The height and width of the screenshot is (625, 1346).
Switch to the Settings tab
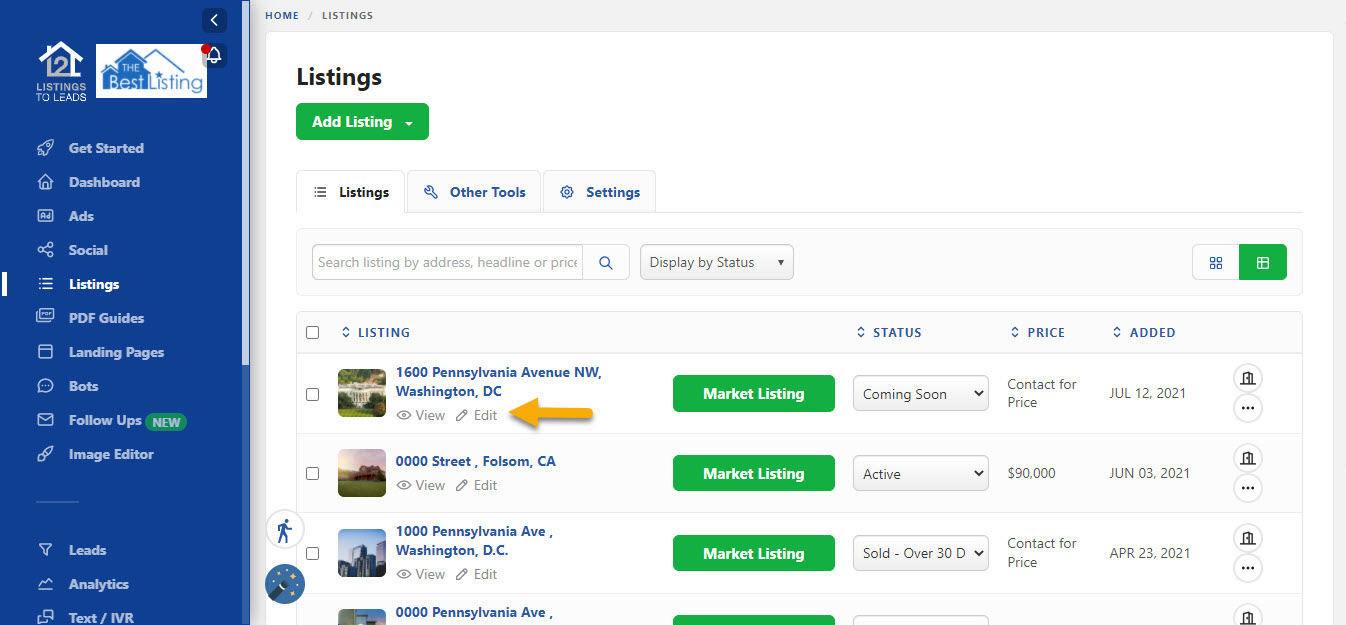click(x=599, y=191)
